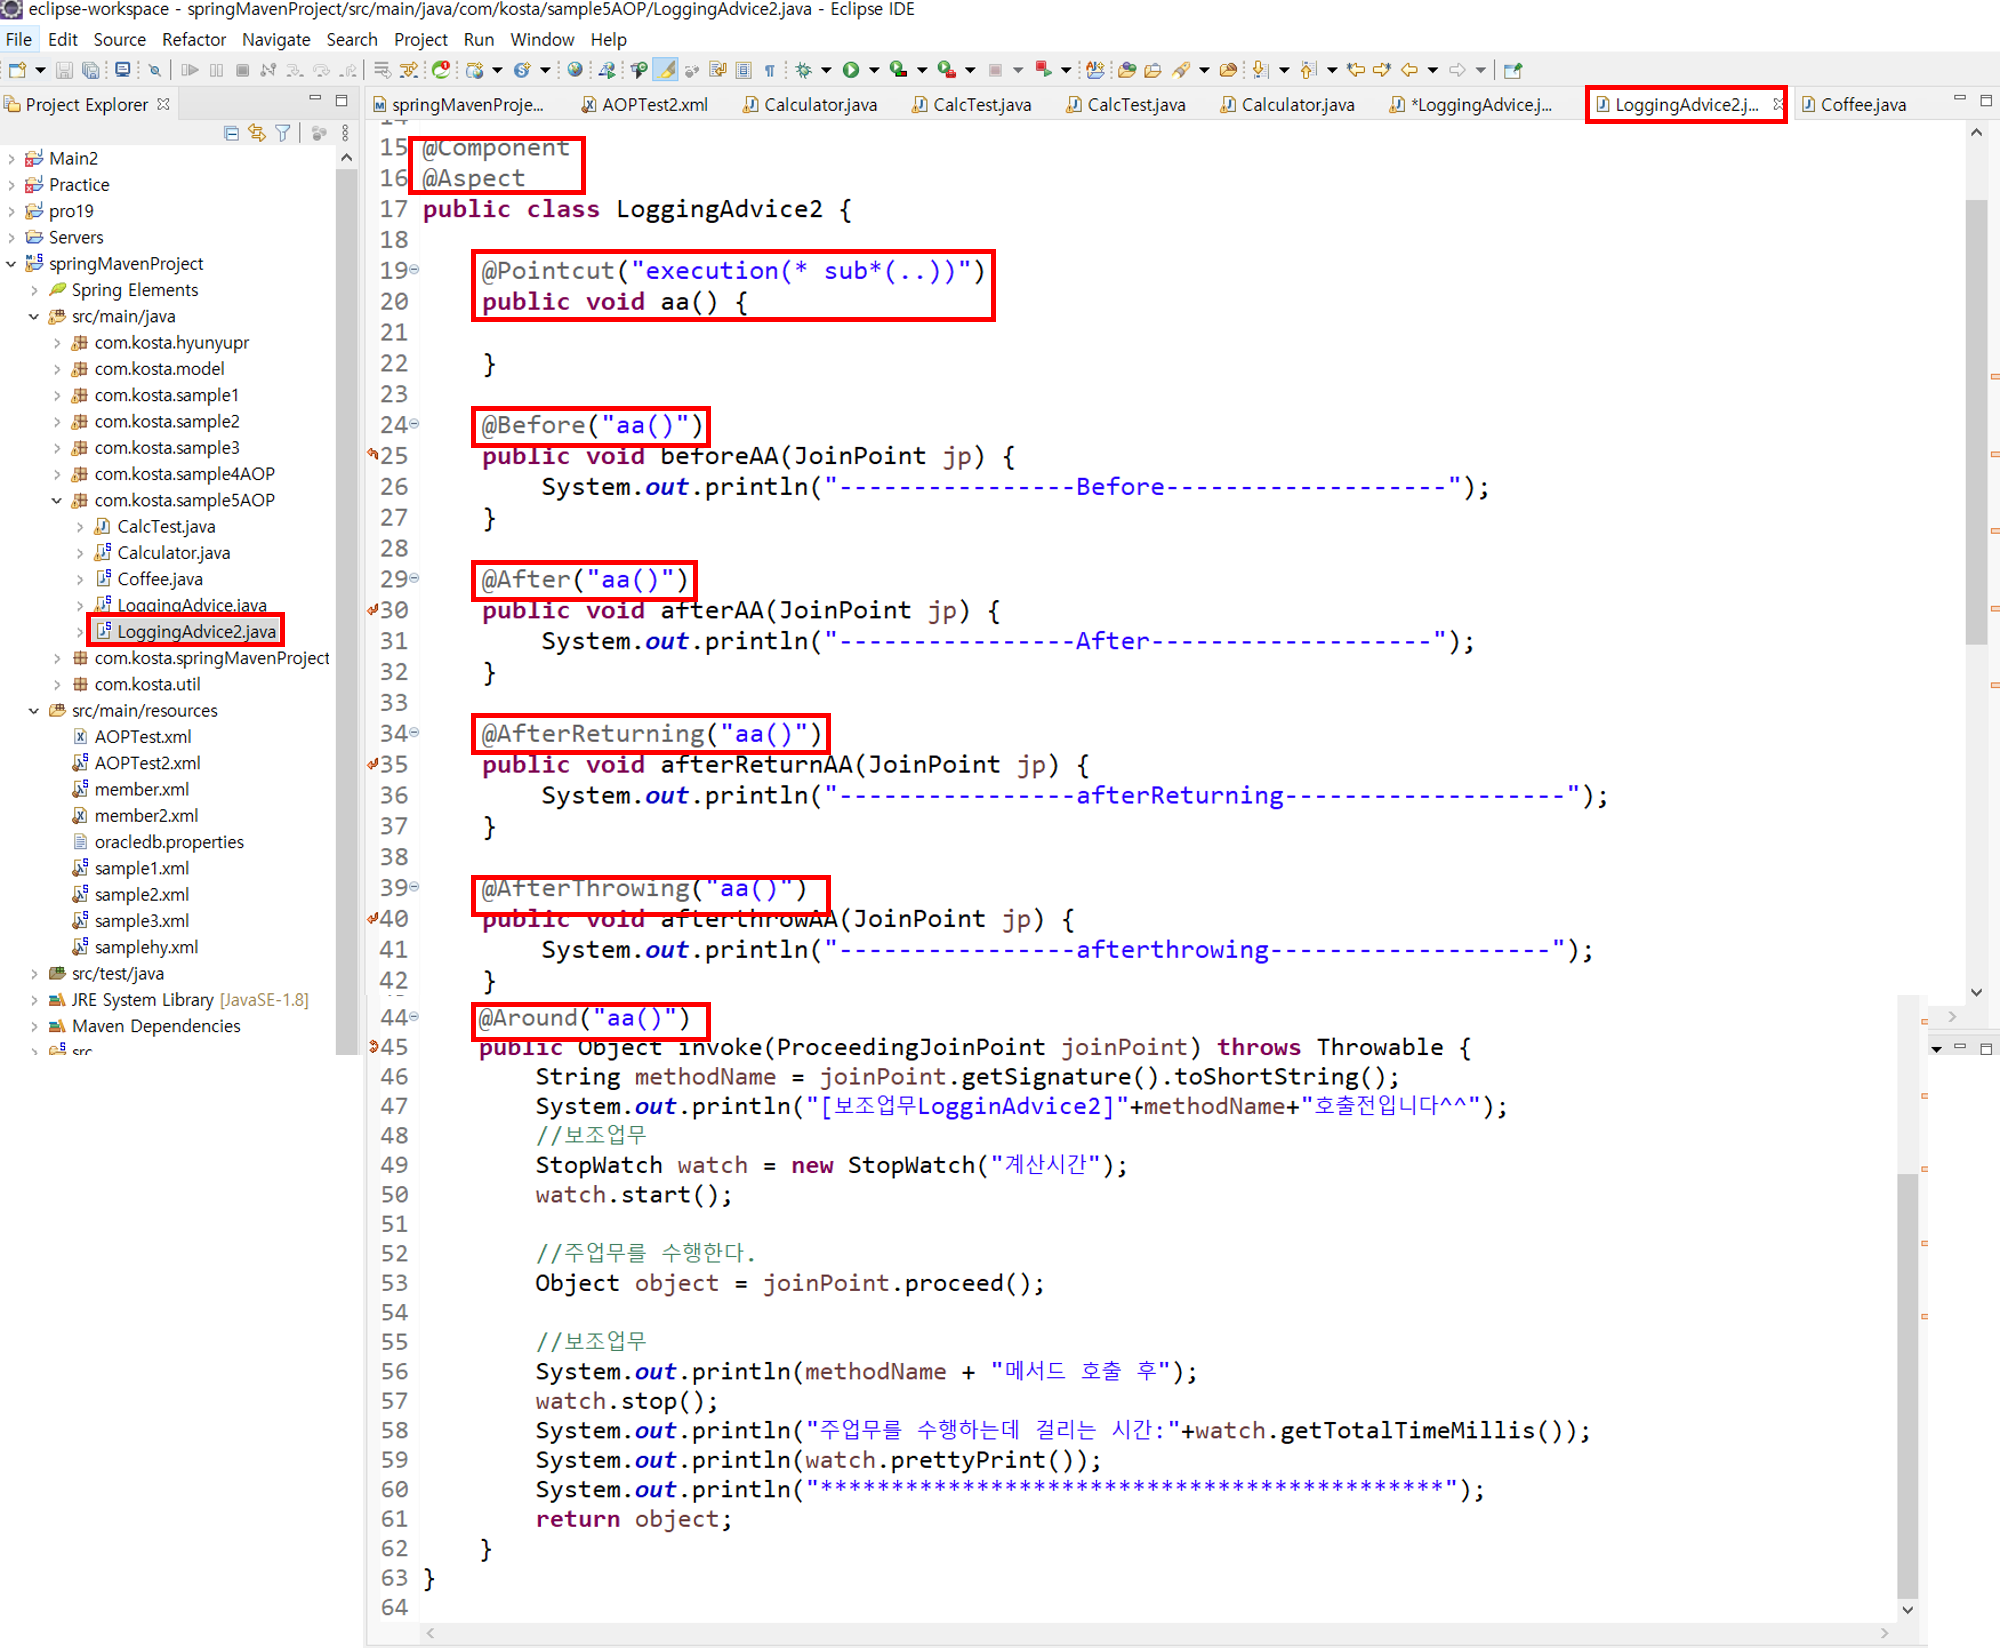
Task: Collapse the com.kosta.sample5AOP package
Action: (57, 500)
